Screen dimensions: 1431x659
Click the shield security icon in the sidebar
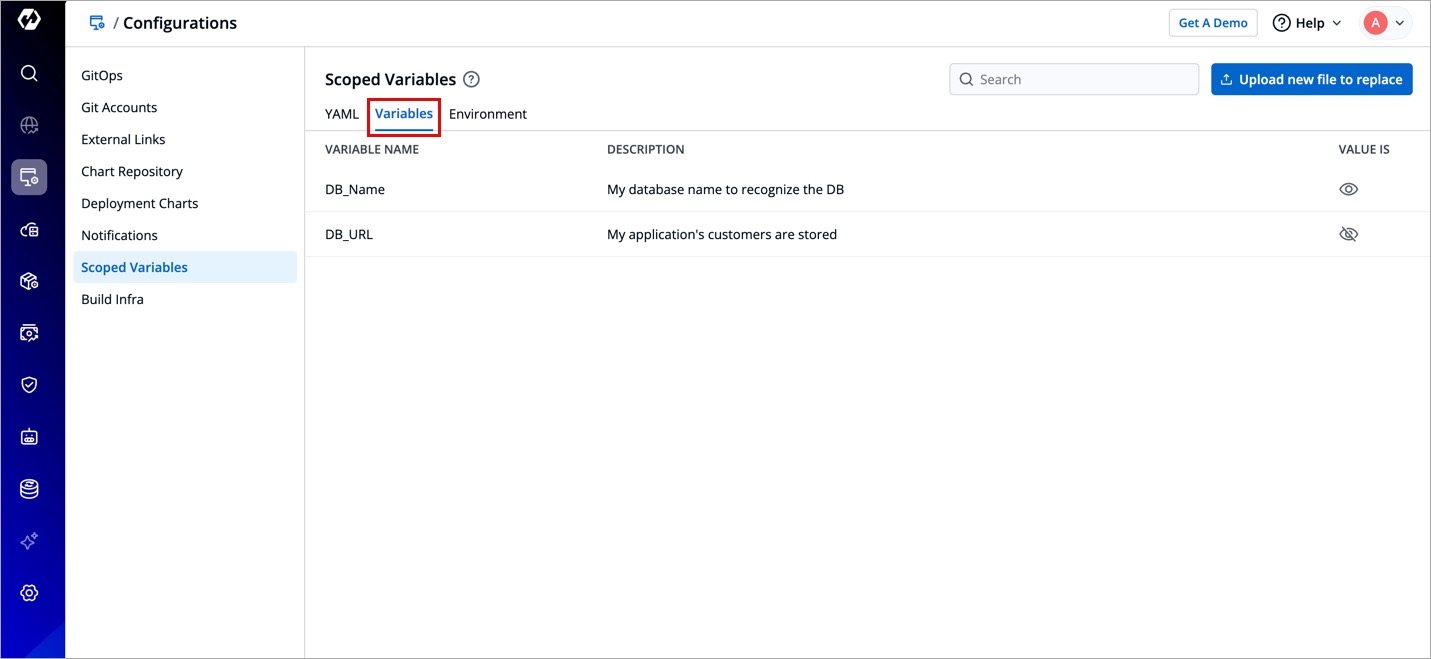29,385
